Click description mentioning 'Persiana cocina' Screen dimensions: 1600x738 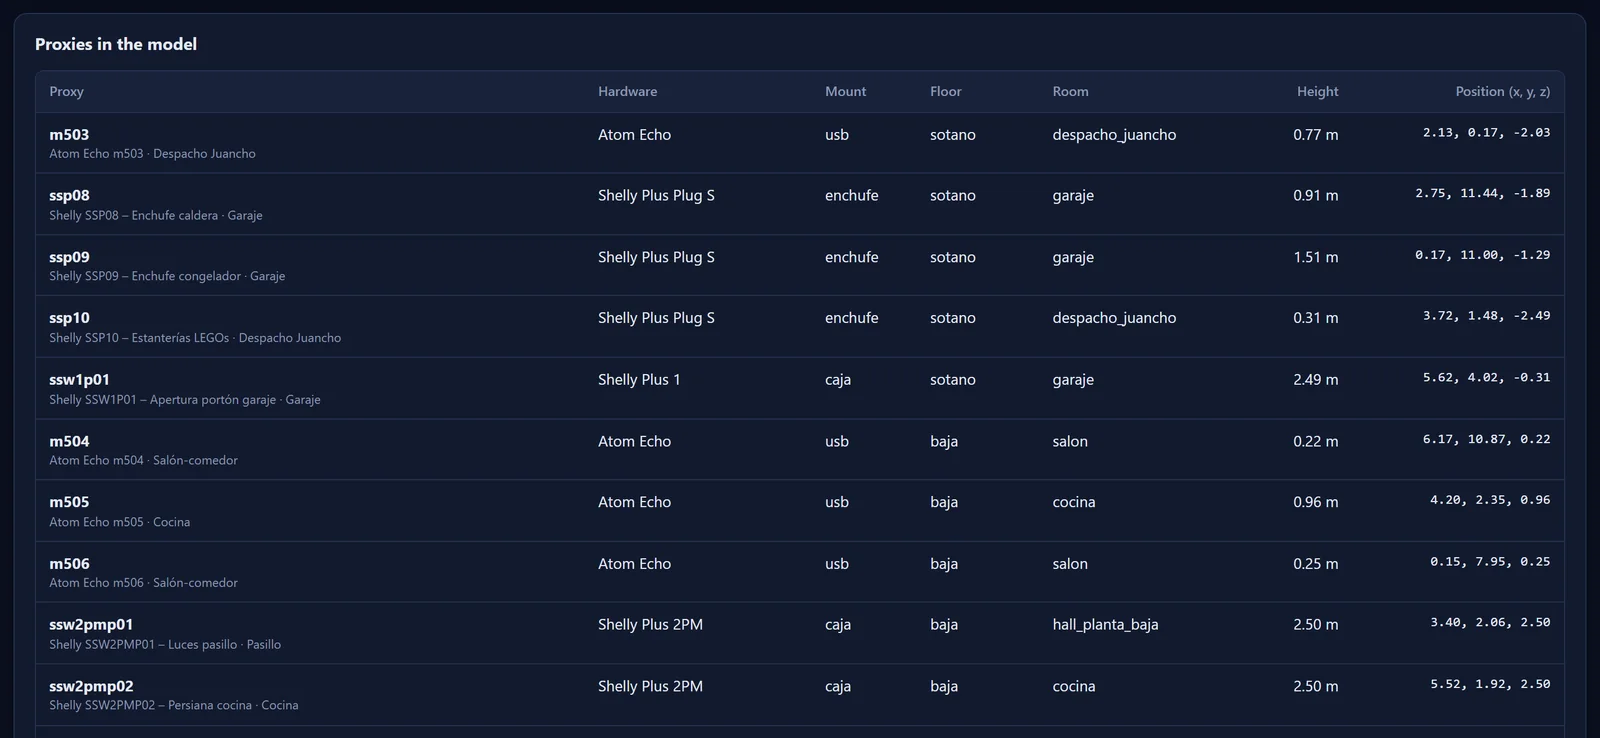[x=174, y=705]
